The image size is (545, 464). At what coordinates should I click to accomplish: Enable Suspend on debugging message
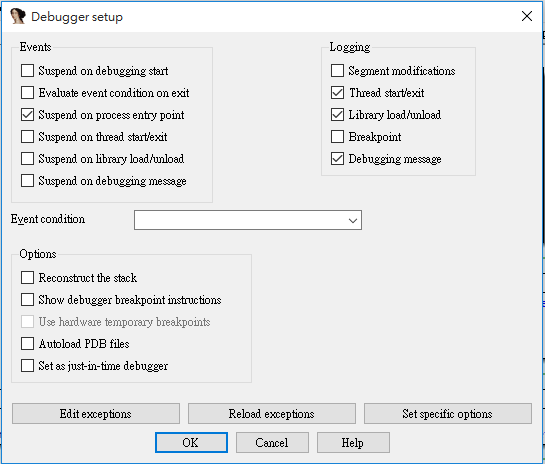(27, 181)
